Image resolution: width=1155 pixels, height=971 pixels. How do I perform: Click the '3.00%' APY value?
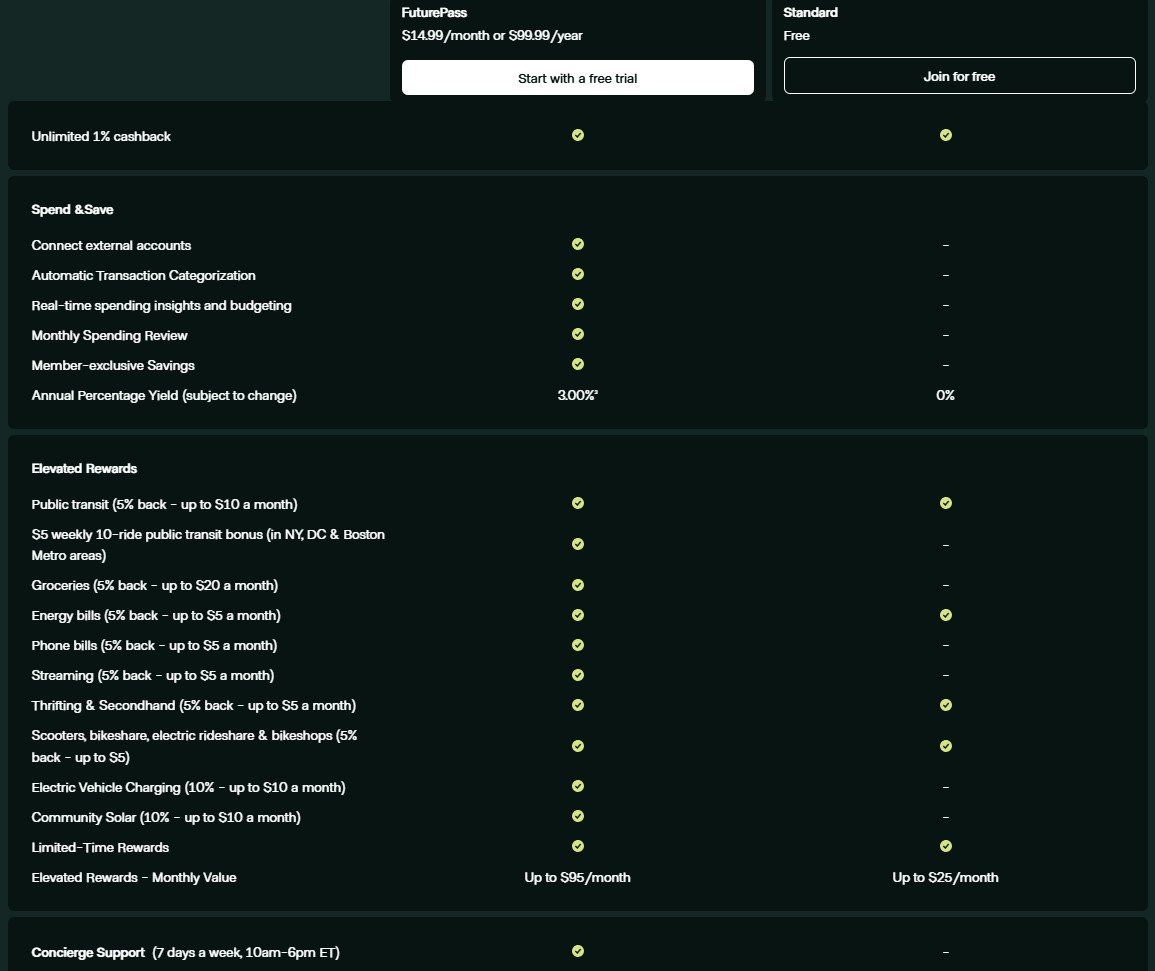click(578, 395)
